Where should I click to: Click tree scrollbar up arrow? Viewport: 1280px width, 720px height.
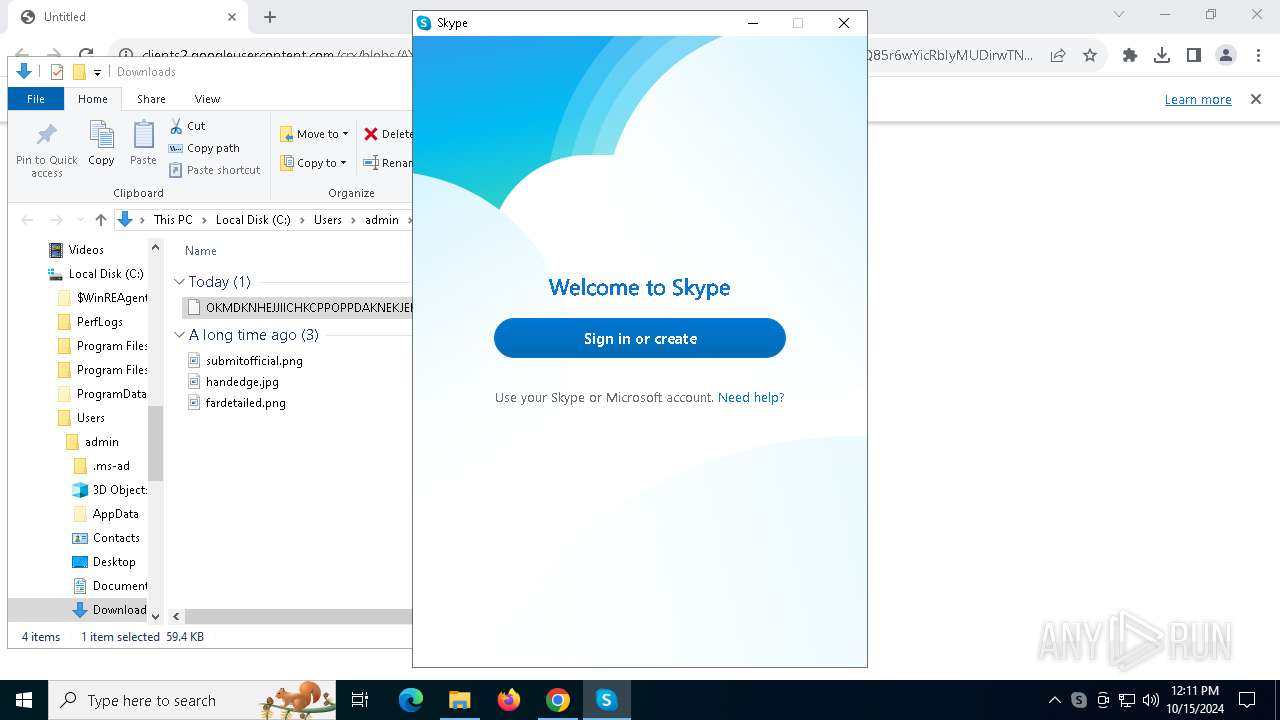[155, 248]
